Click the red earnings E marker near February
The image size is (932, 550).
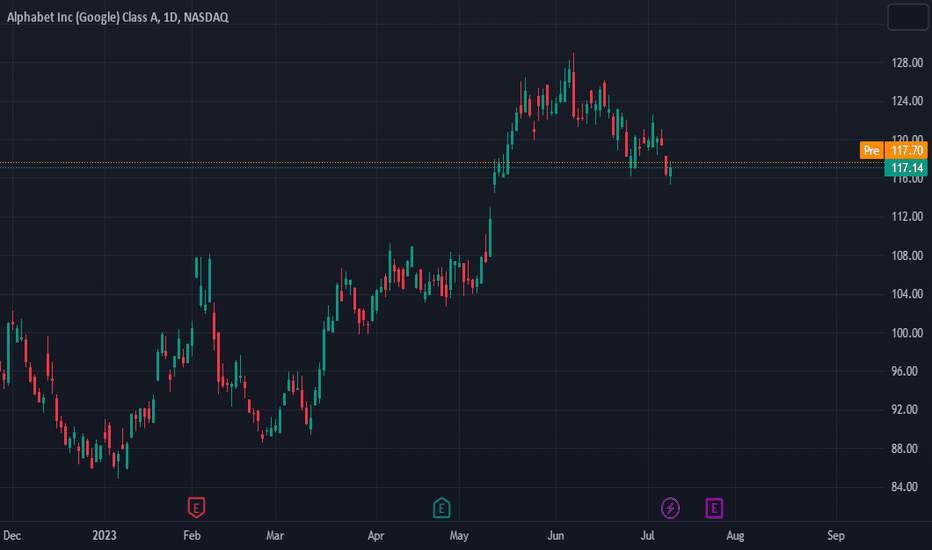point(196,508)
